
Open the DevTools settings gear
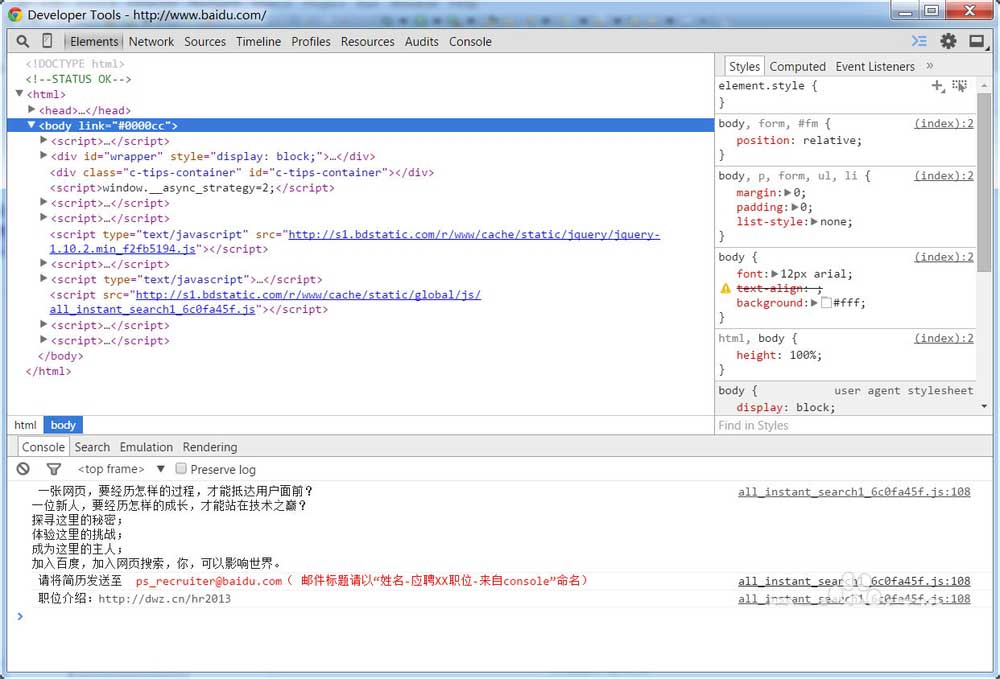948,41
